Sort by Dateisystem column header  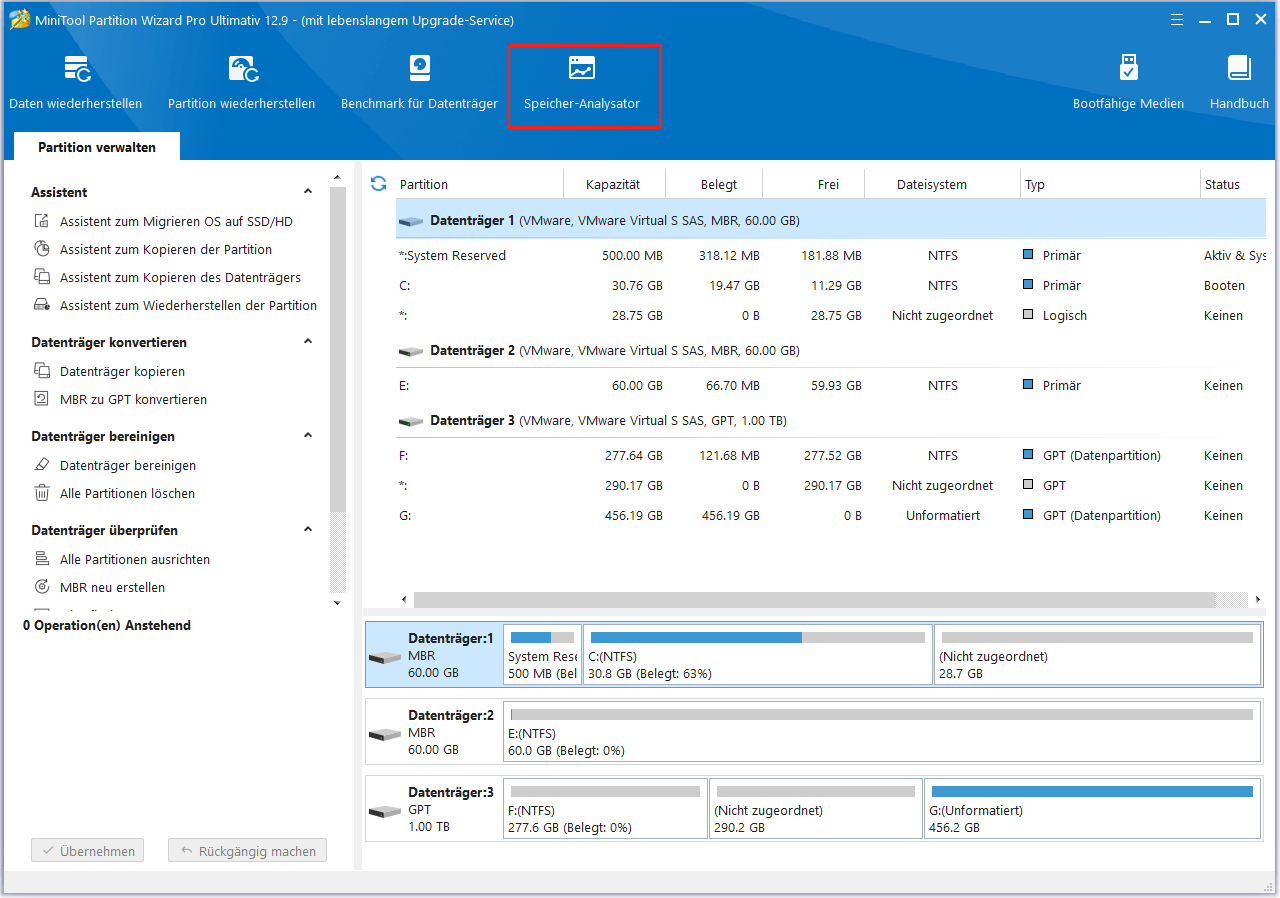942,184
